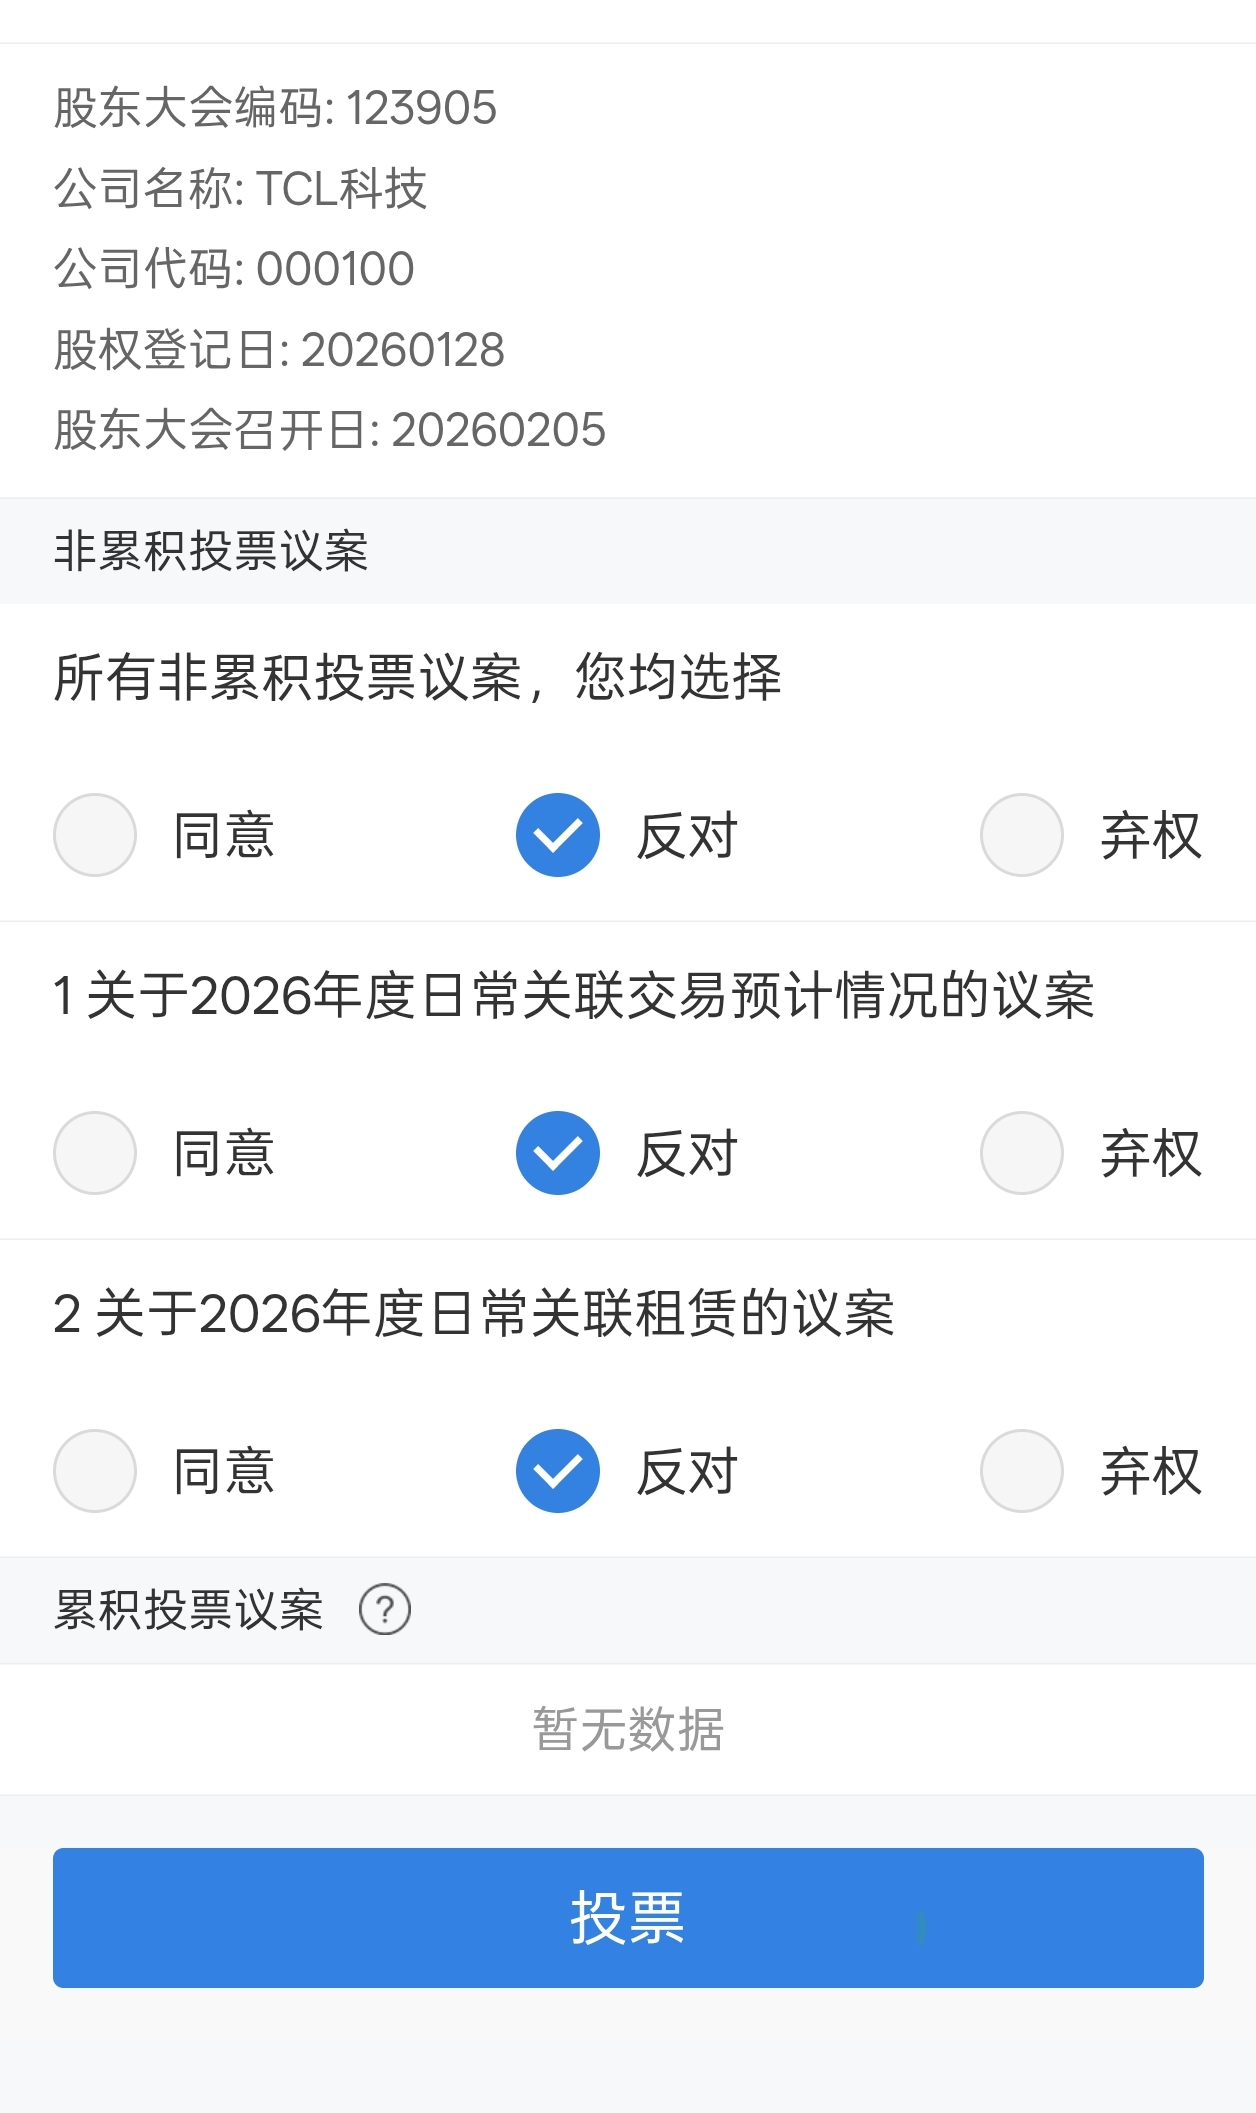Click proposal 1 title 关于2026年度日常关联交易预计情况的议案
The width and height of the screenshot is (1256, 2113).
point(574,996)
